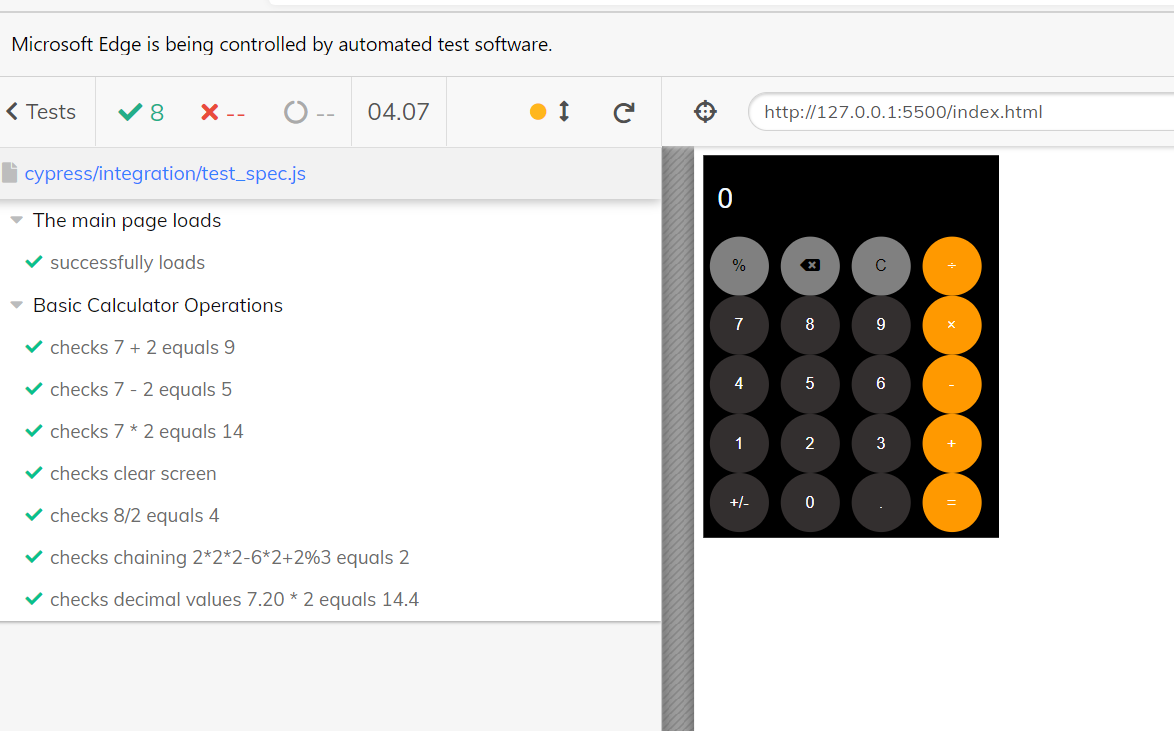The height and width of the screenshot is (731, 1174).
Task: Open the 'successfully loads' test
Action: coord(127,262)
